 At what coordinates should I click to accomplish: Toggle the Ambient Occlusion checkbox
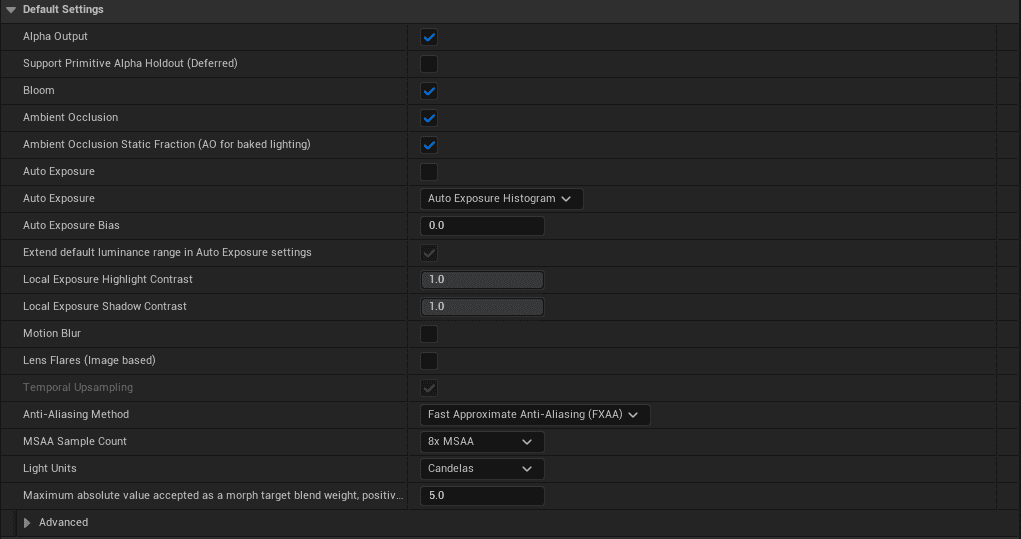428,118
